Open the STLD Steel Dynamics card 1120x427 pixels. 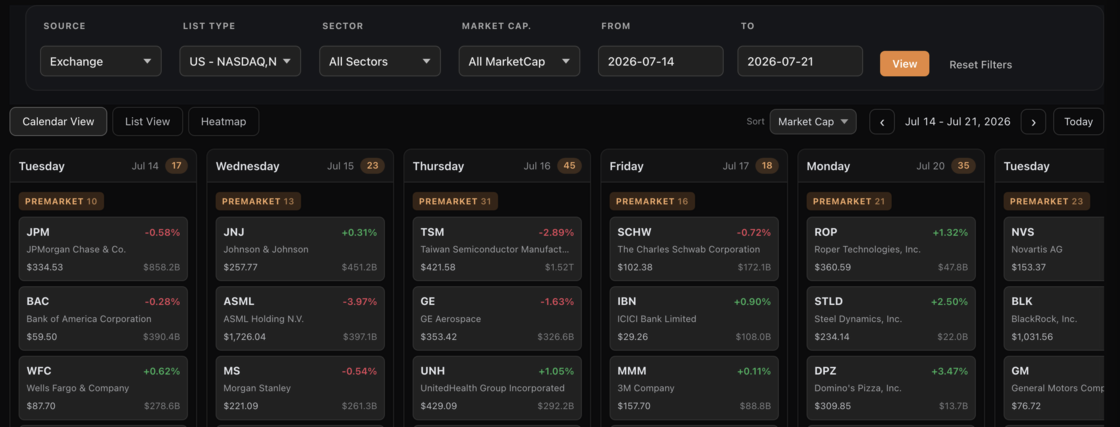(891, 318)
